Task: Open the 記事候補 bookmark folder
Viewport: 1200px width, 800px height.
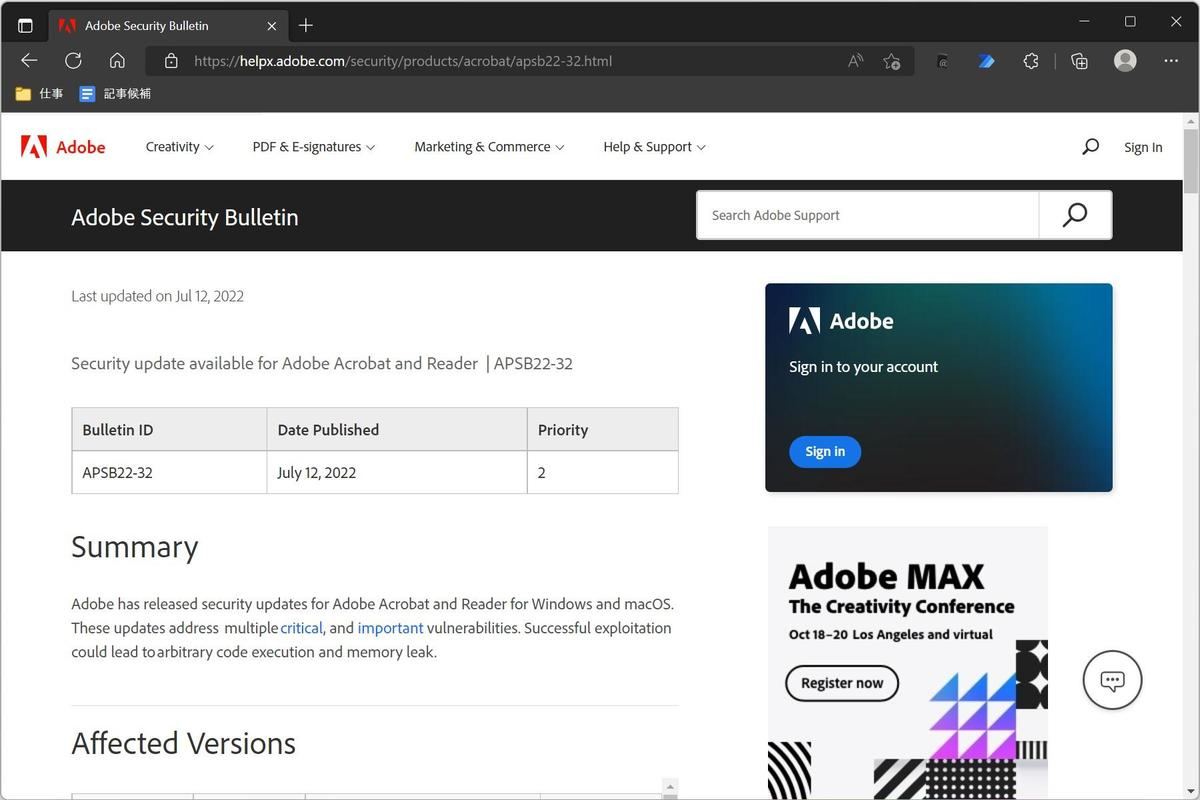Action: tap(116, 94)
